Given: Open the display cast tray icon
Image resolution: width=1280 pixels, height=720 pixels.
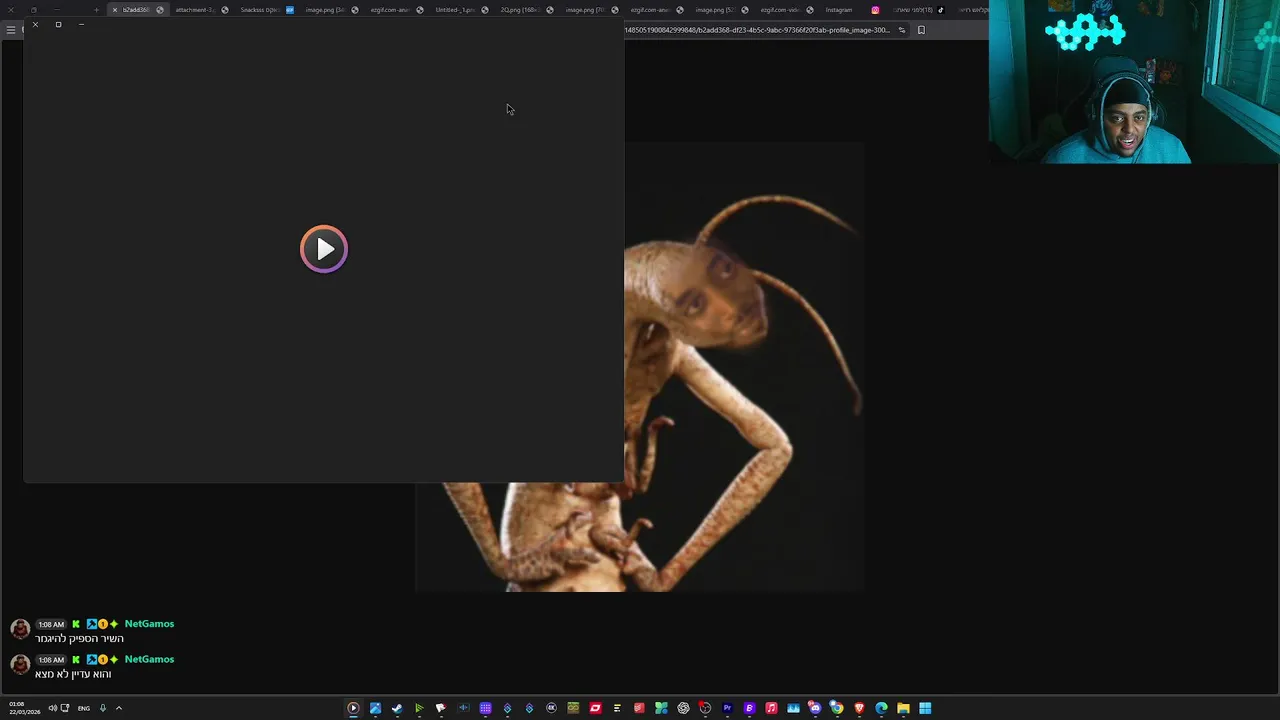Looking at the screenshot, I should 65,708.
